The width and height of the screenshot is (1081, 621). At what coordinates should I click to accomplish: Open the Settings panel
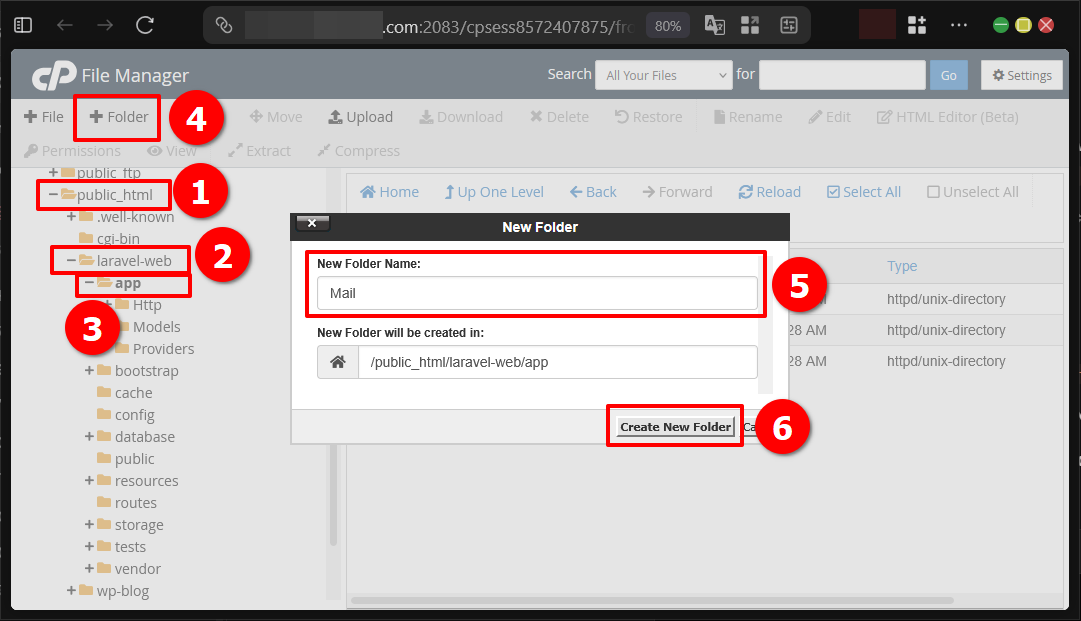[1021, 75]
